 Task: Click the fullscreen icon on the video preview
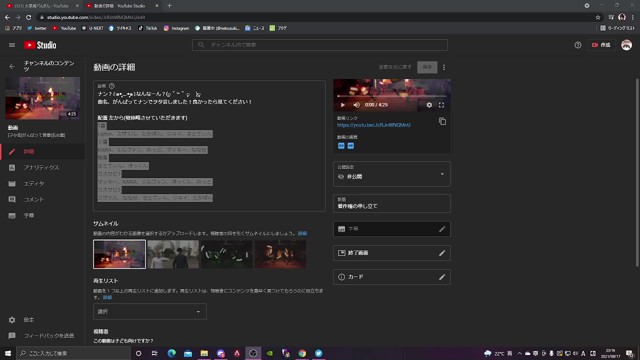[441, 105]
